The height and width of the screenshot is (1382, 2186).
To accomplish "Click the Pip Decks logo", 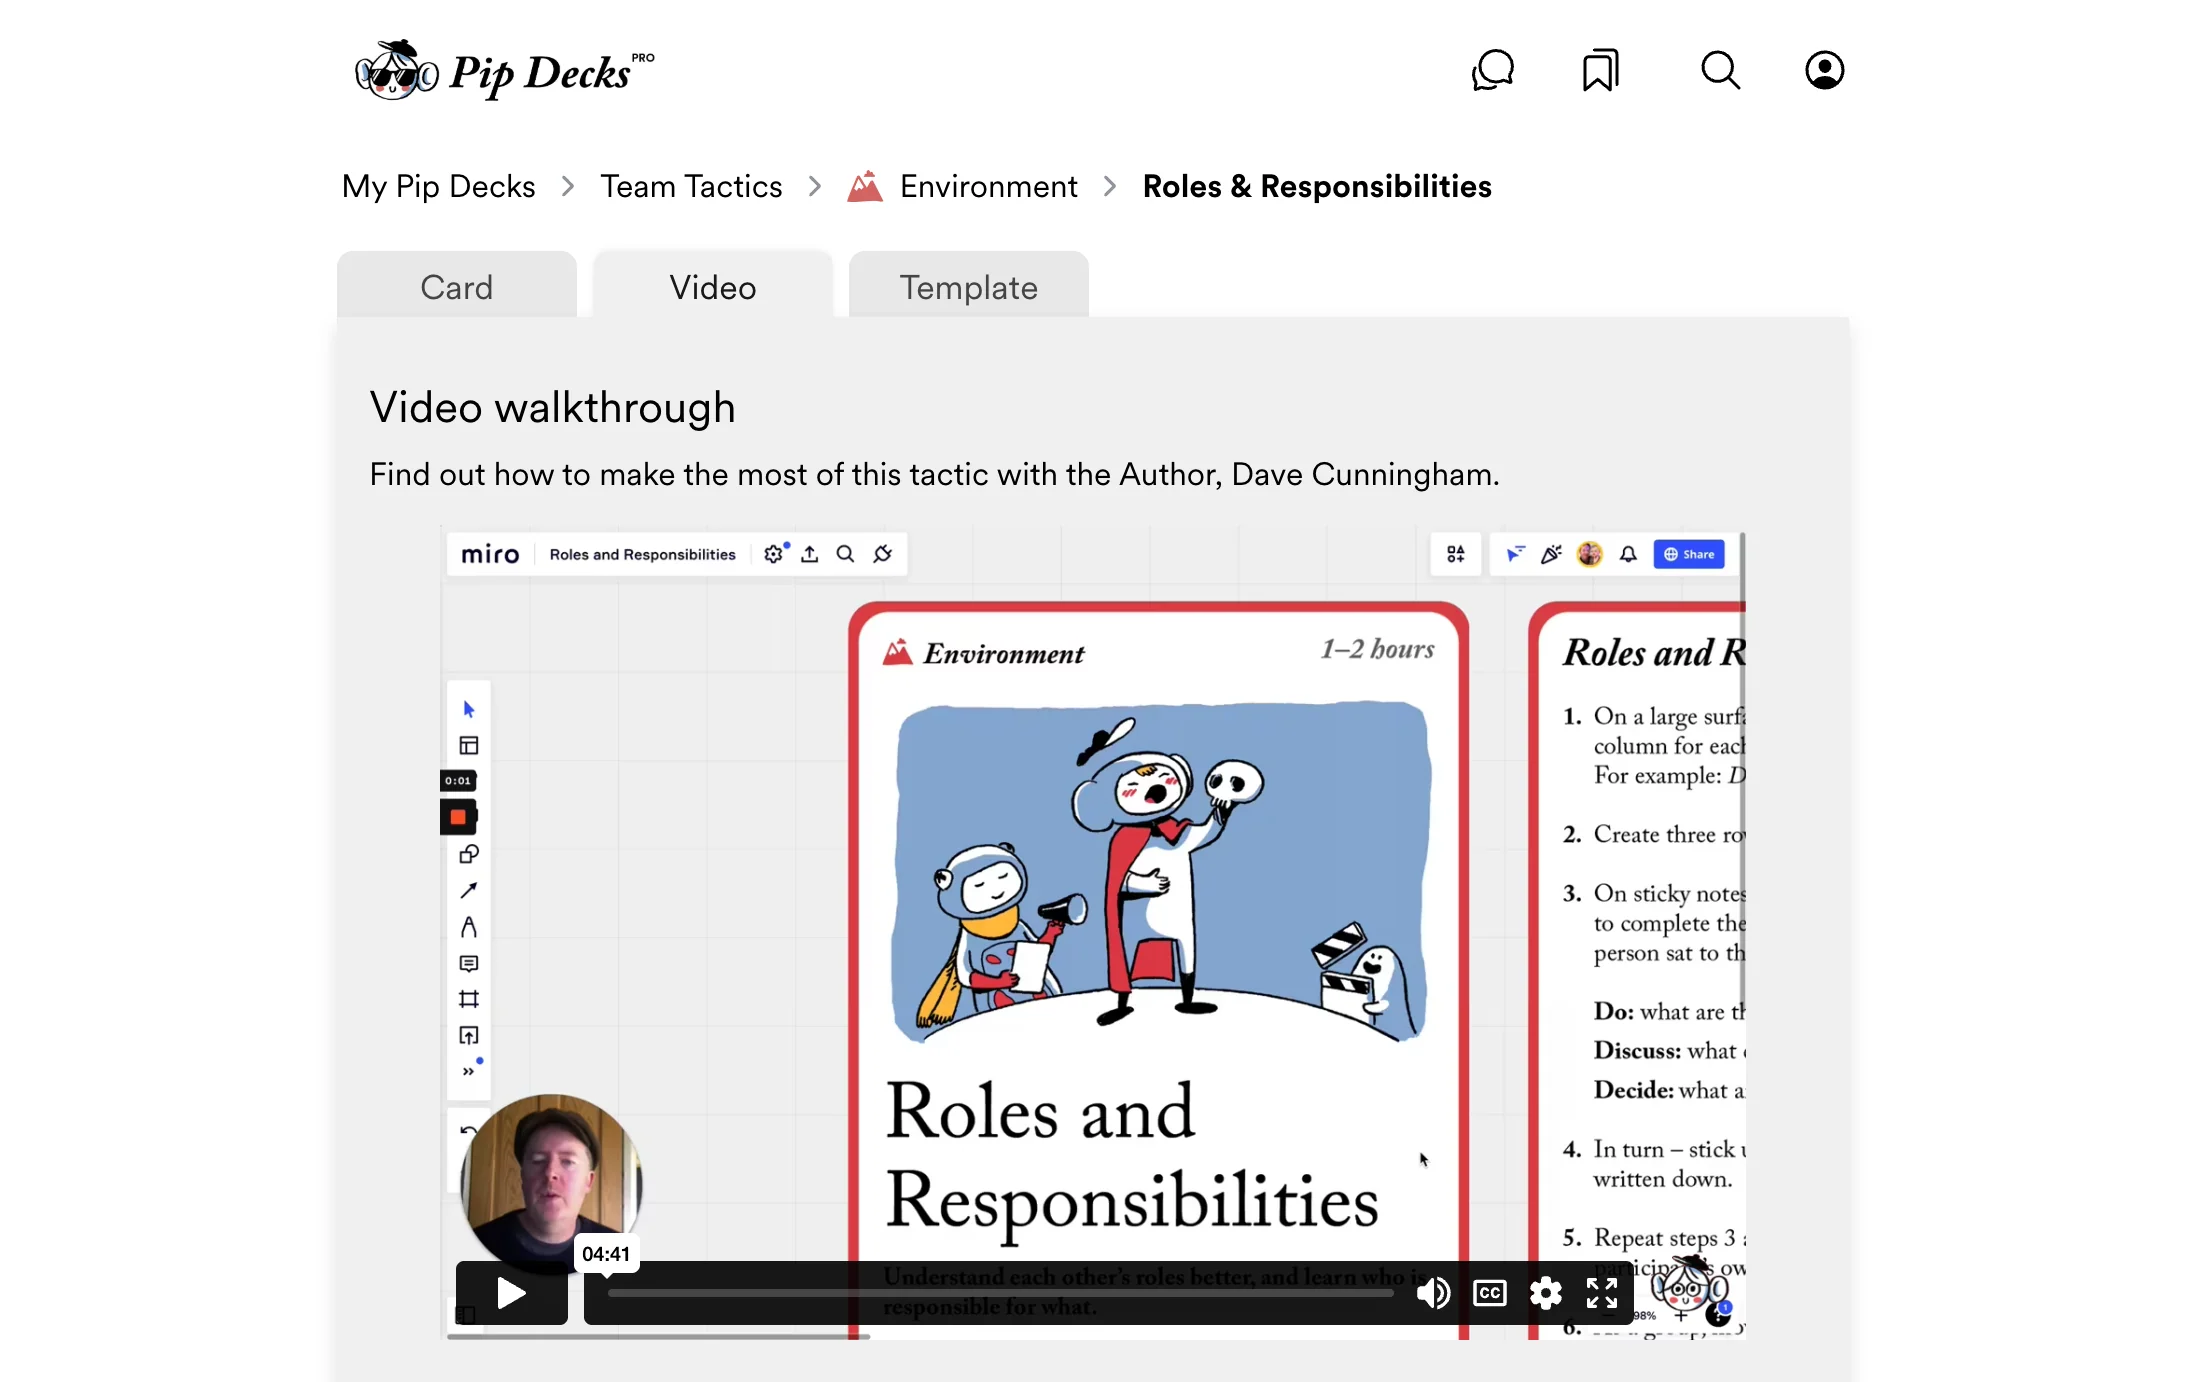I will (x=504, y=71).
